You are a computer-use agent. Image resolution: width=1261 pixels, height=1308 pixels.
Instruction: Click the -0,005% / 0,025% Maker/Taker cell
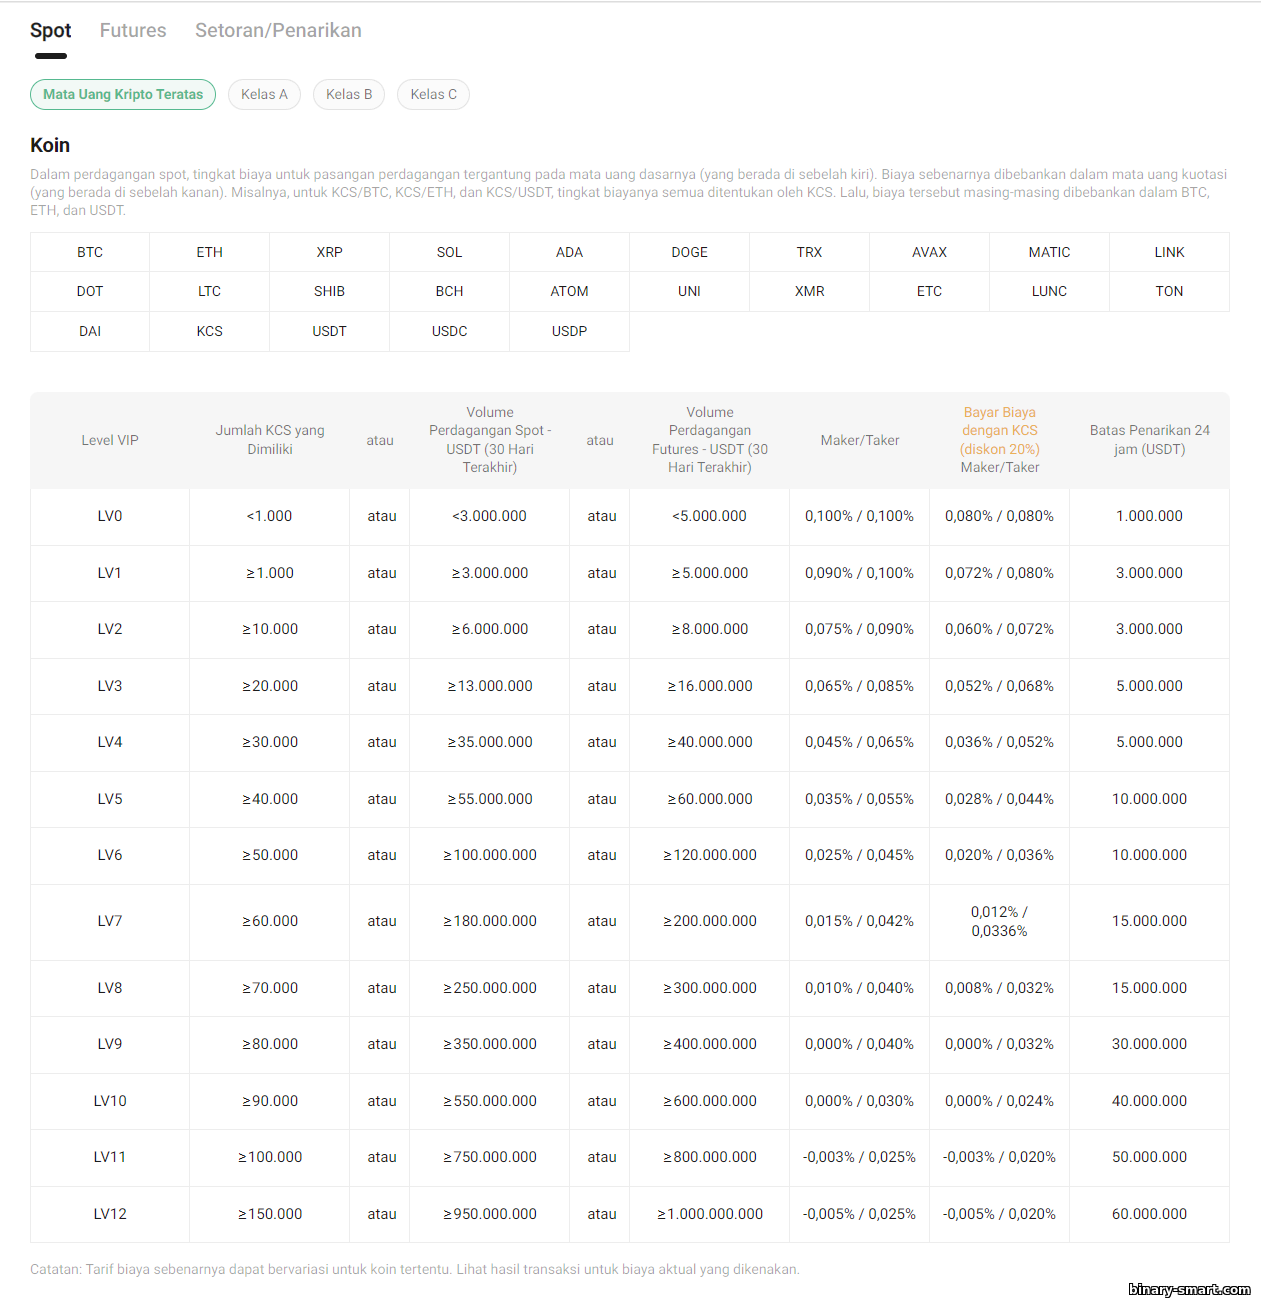point(860,1214)
